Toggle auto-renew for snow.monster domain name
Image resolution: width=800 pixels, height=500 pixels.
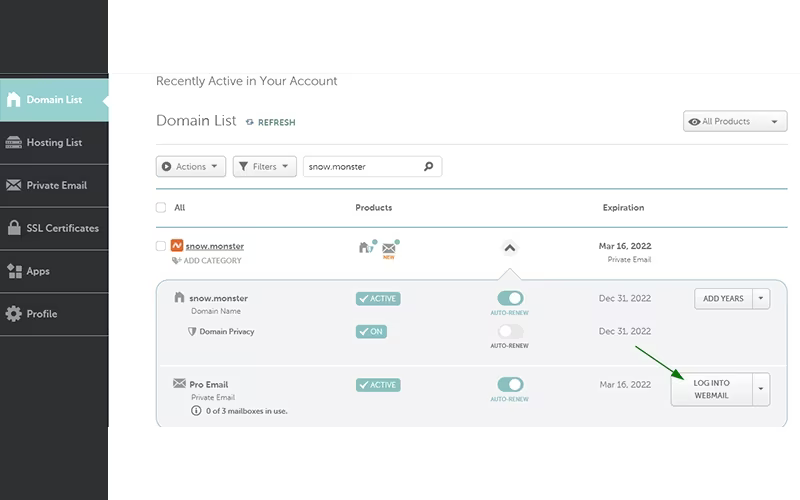[x=510, y=298]
